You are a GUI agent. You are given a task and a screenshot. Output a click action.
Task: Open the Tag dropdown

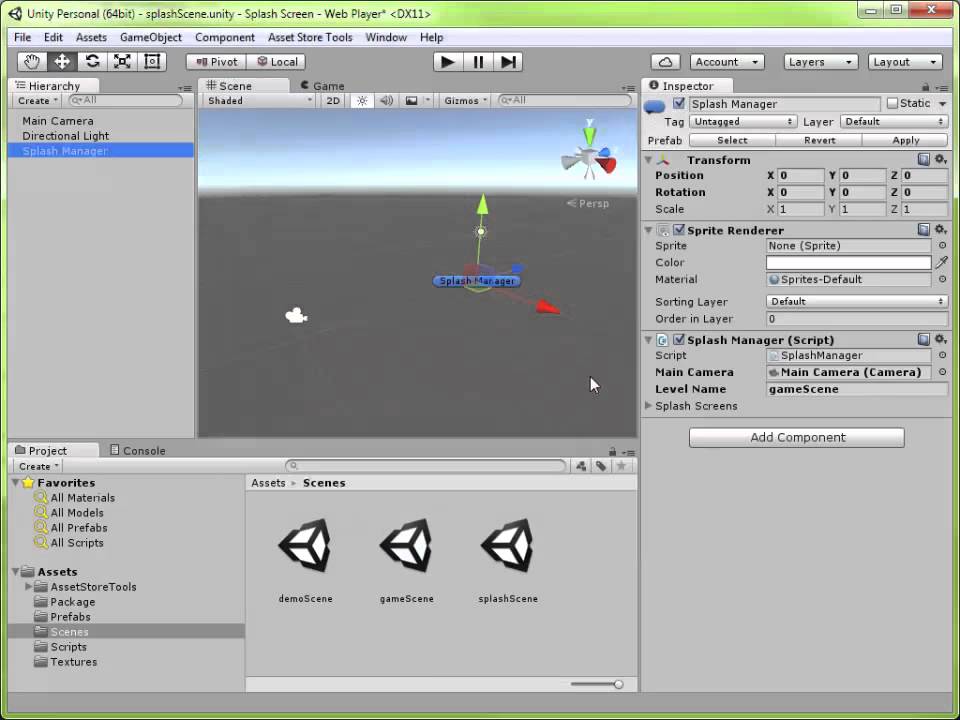[x=743, y=121]
